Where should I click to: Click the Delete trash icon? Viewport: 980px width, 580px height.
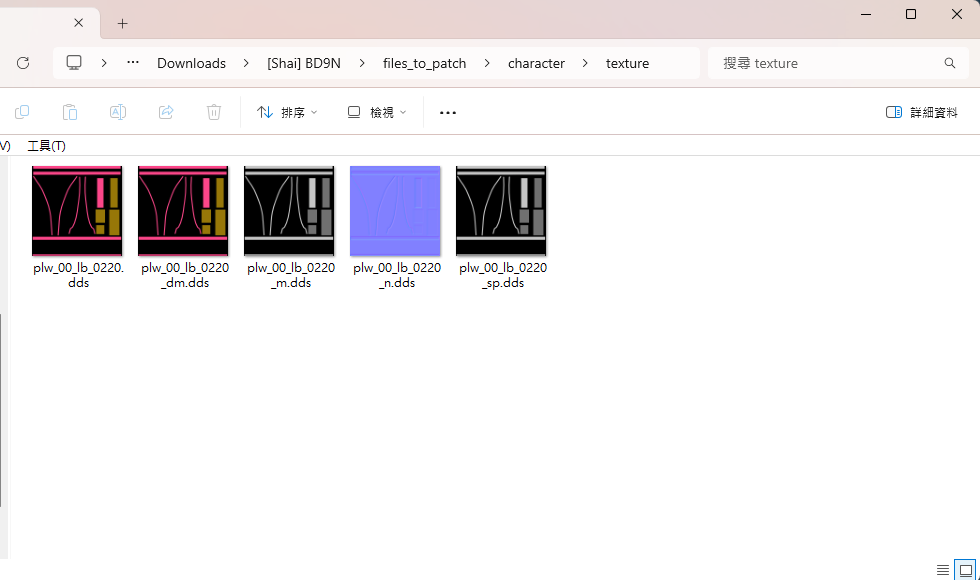point(214,112)
